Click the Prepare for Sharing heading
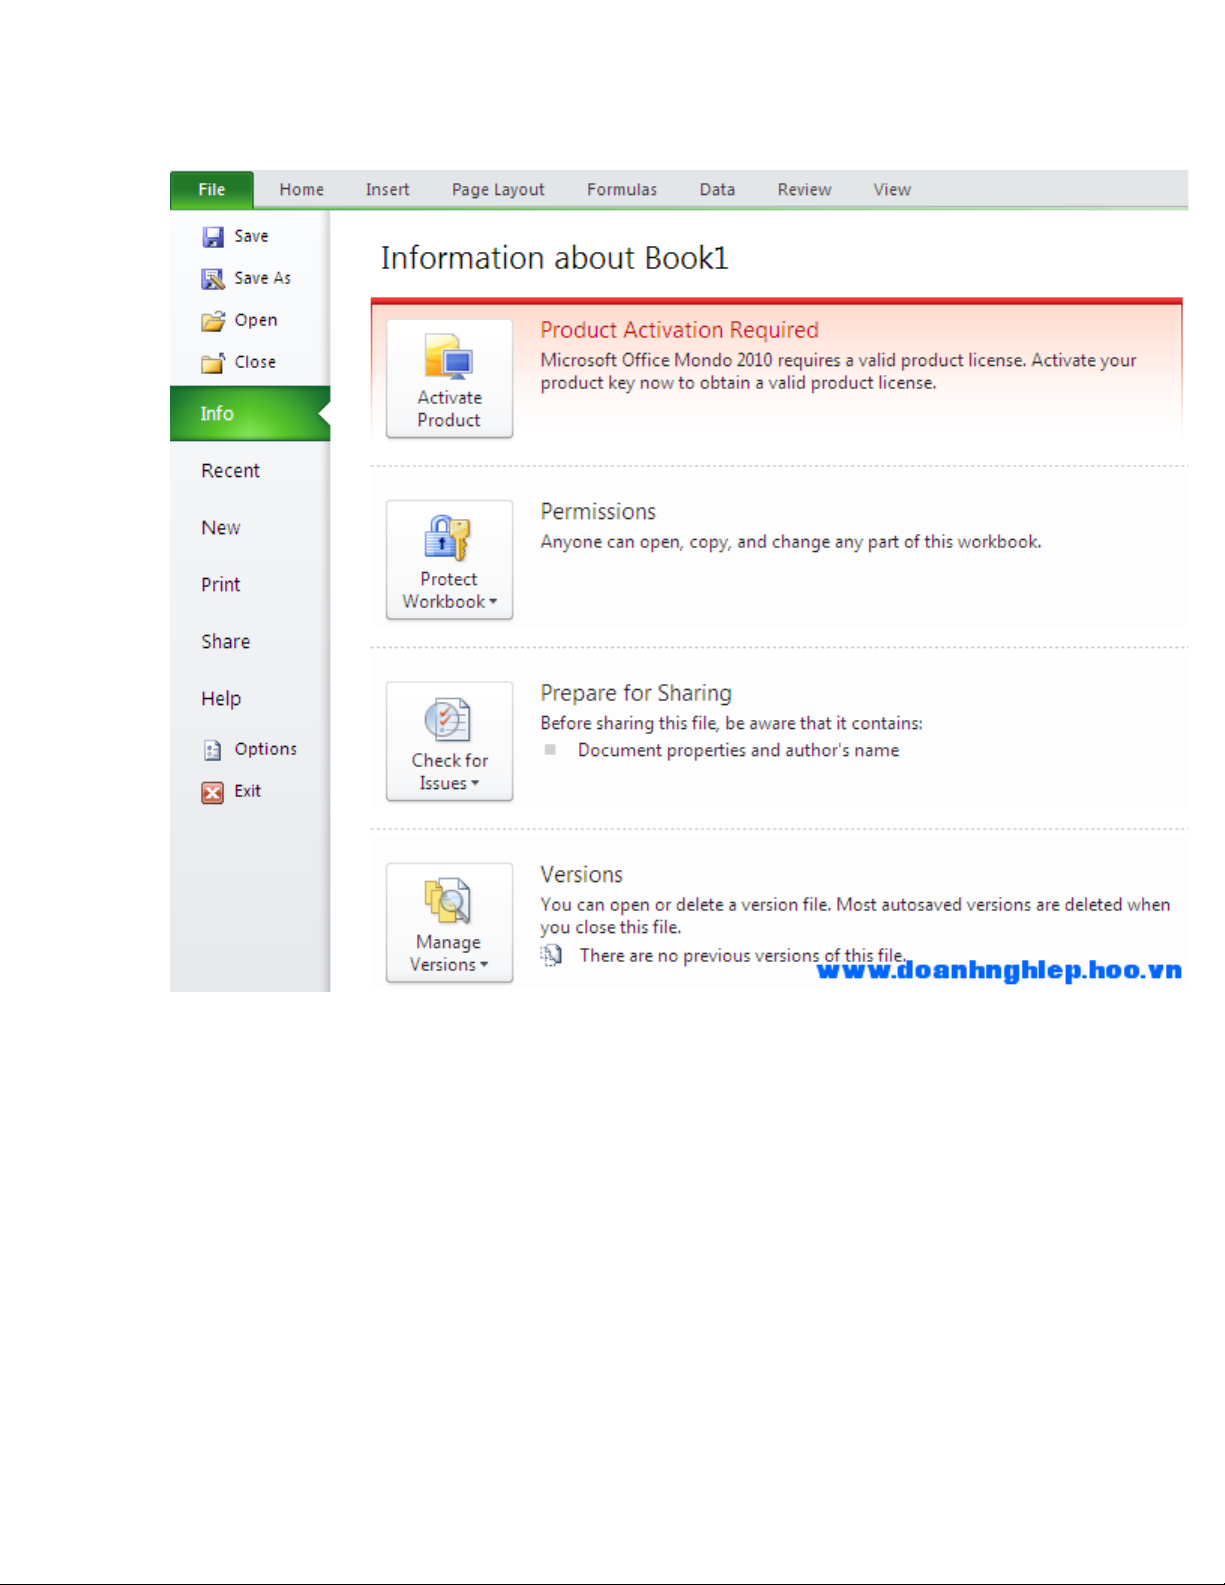The image size is (1225, 1585). point(636,694)
